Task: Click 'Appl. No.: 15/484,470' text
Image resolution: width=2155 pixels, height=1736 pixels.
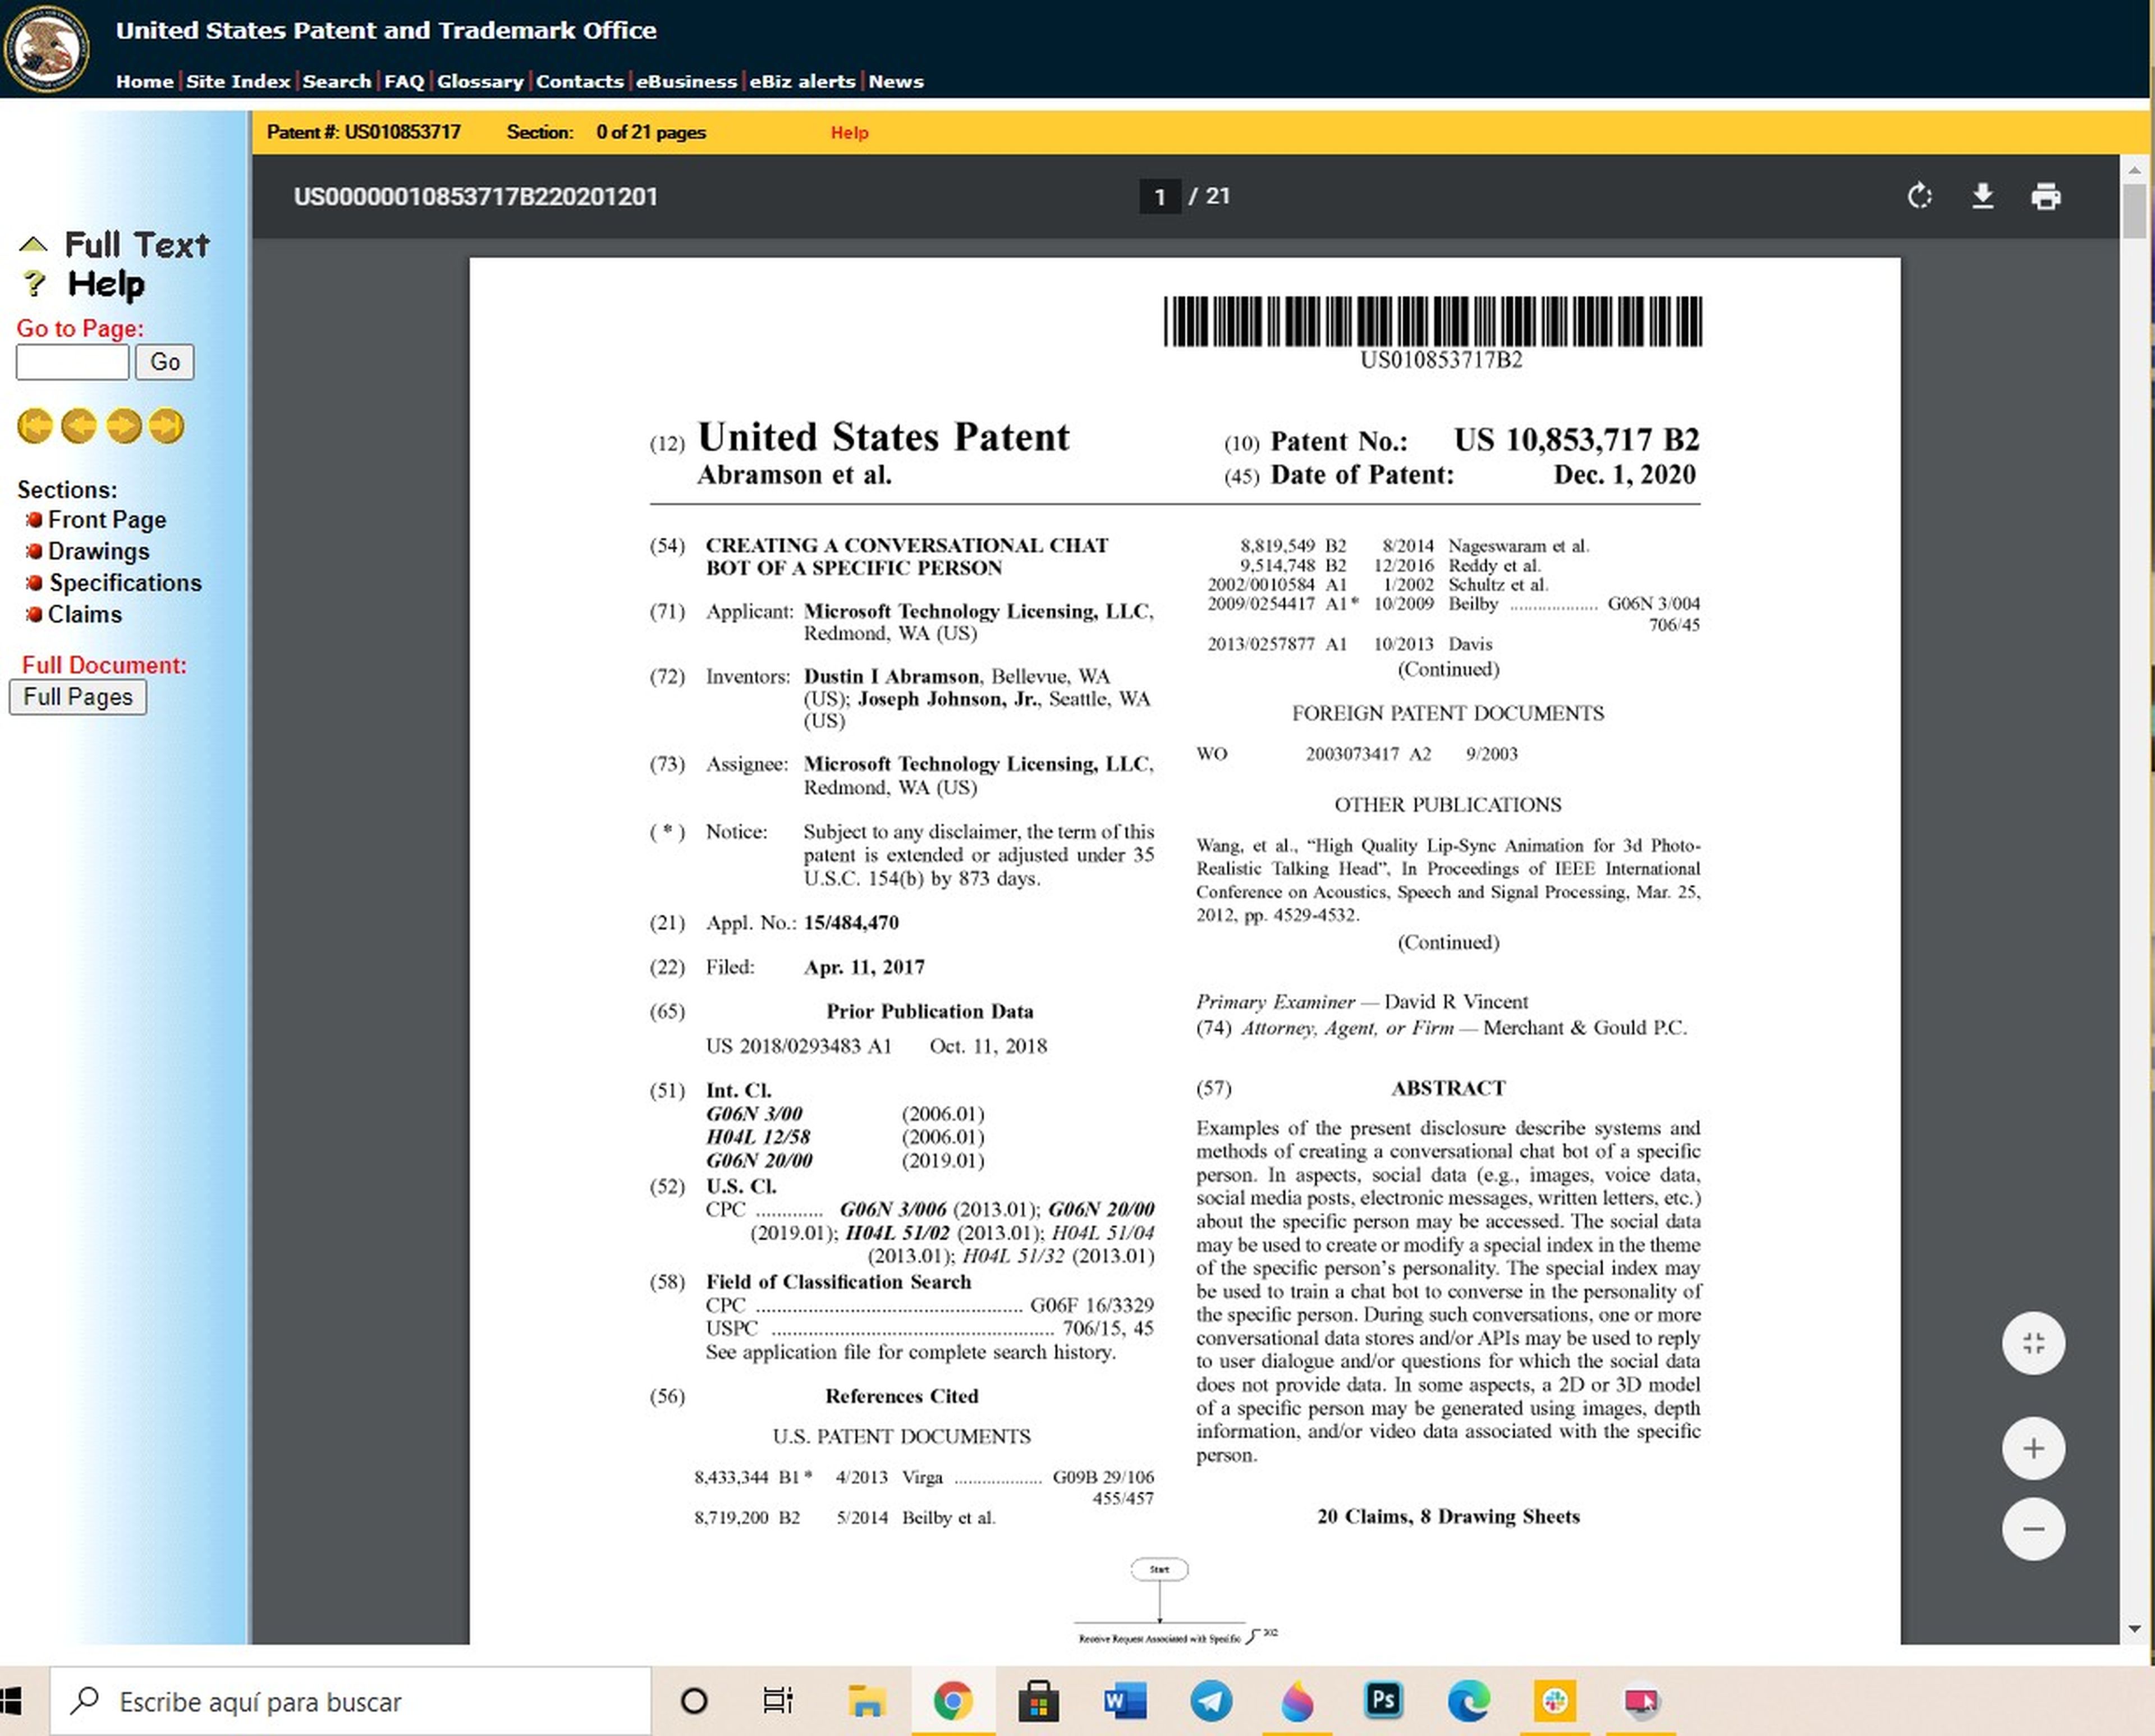Action: (x=802, y=923)
